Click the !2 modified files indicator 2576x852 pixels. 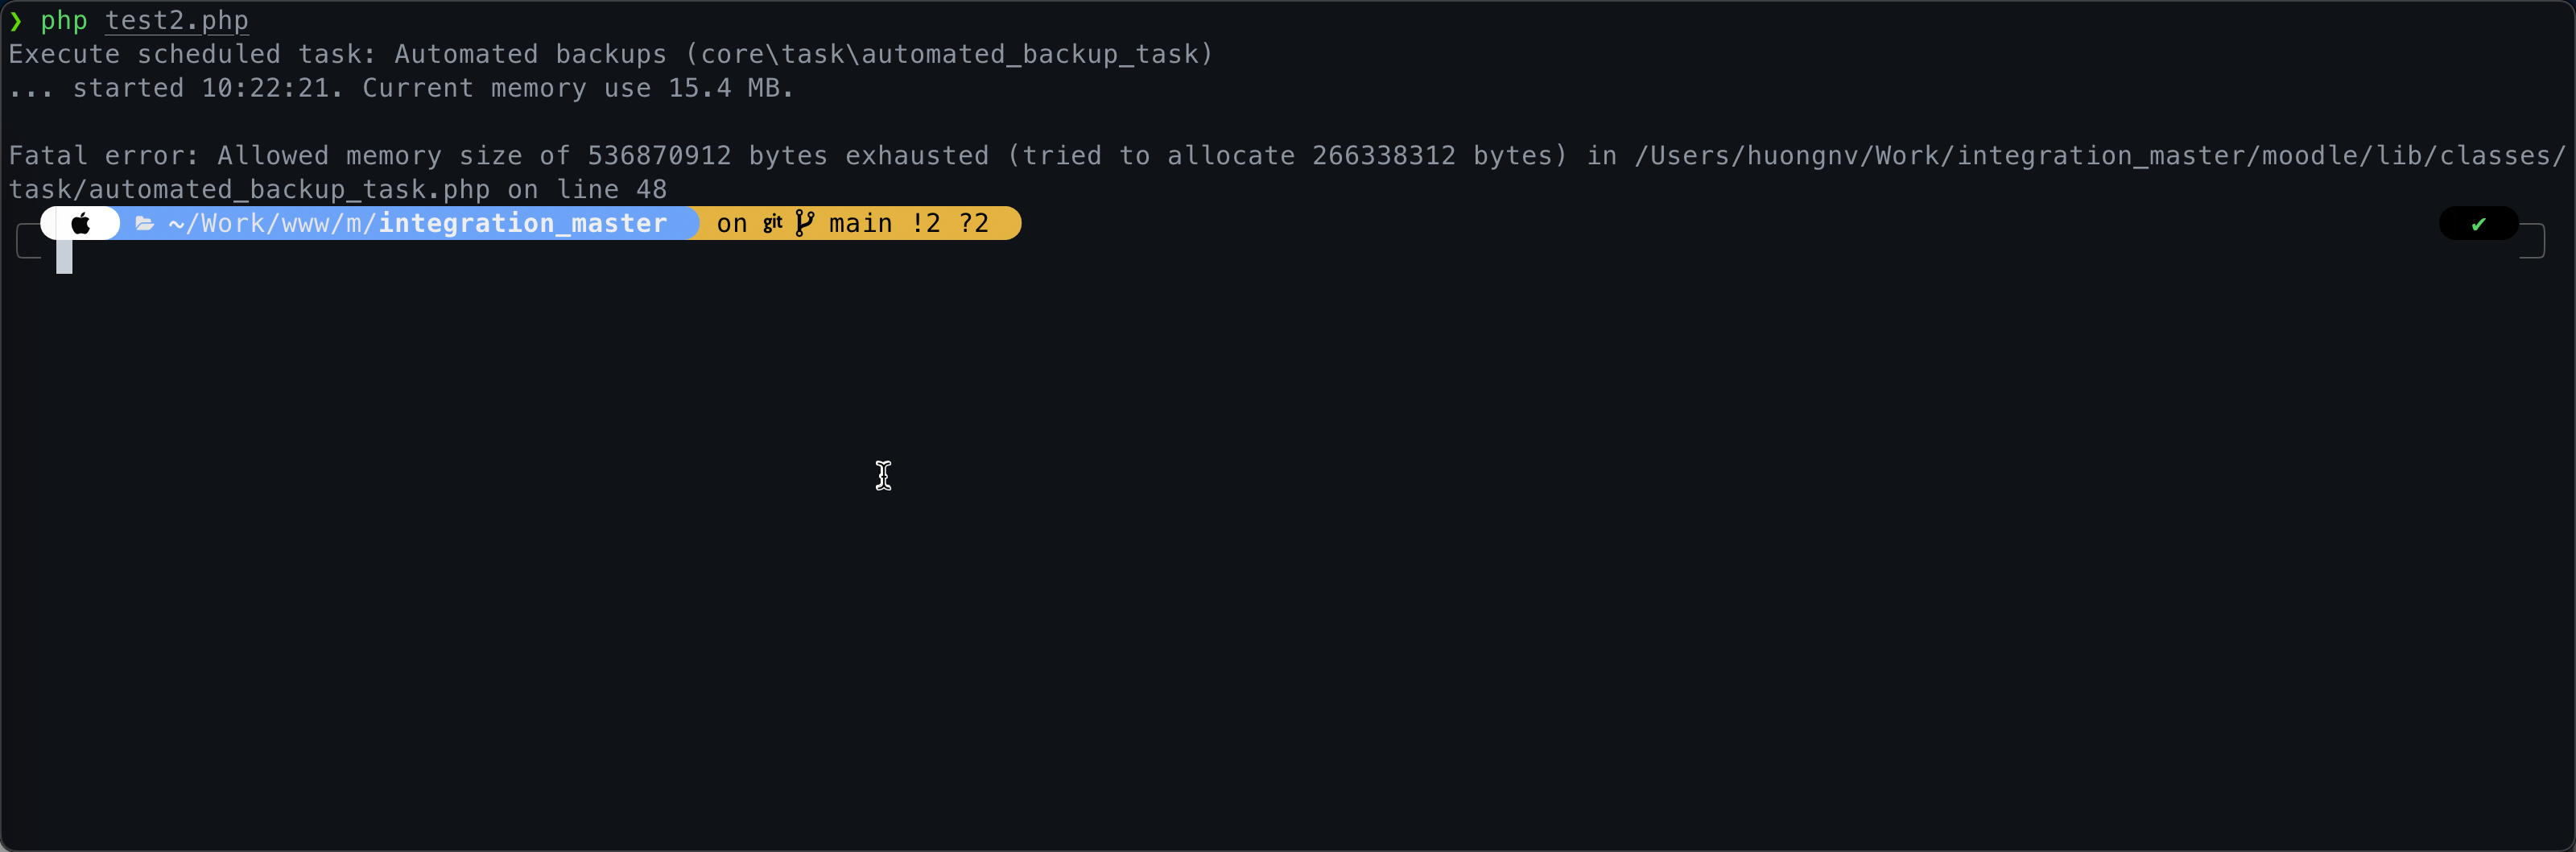[926, 223]
